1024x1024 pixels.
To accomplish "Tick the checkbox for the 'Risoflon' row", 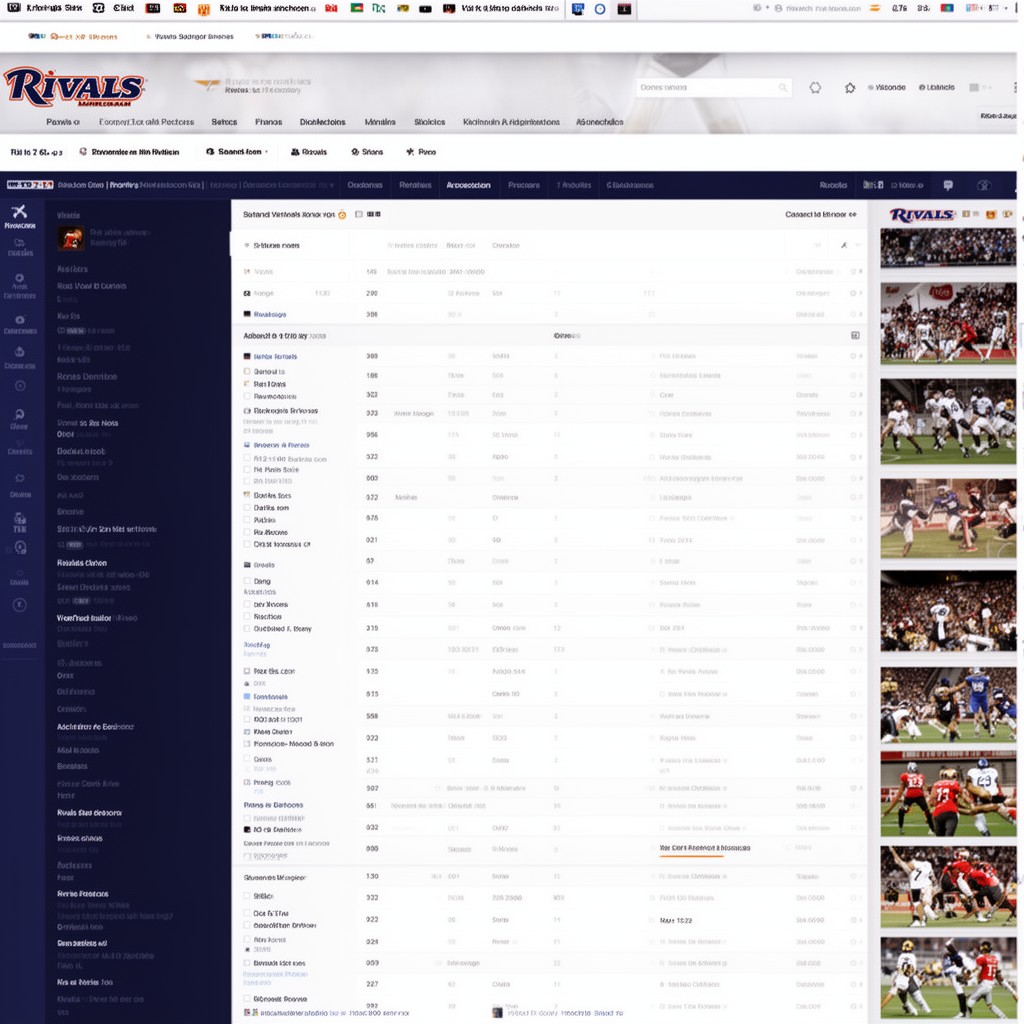I will coord(247,616).
